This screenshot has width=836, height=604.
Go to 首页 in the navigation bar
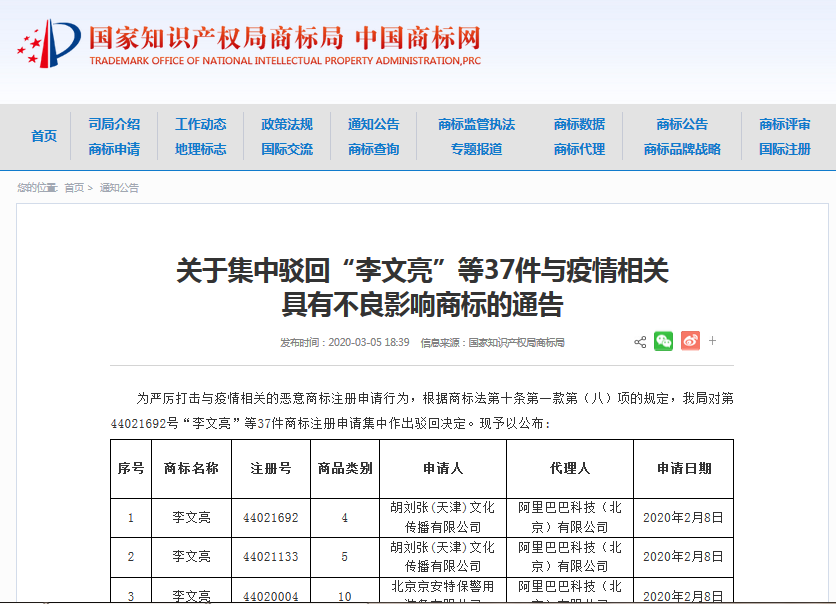point(44,136)
